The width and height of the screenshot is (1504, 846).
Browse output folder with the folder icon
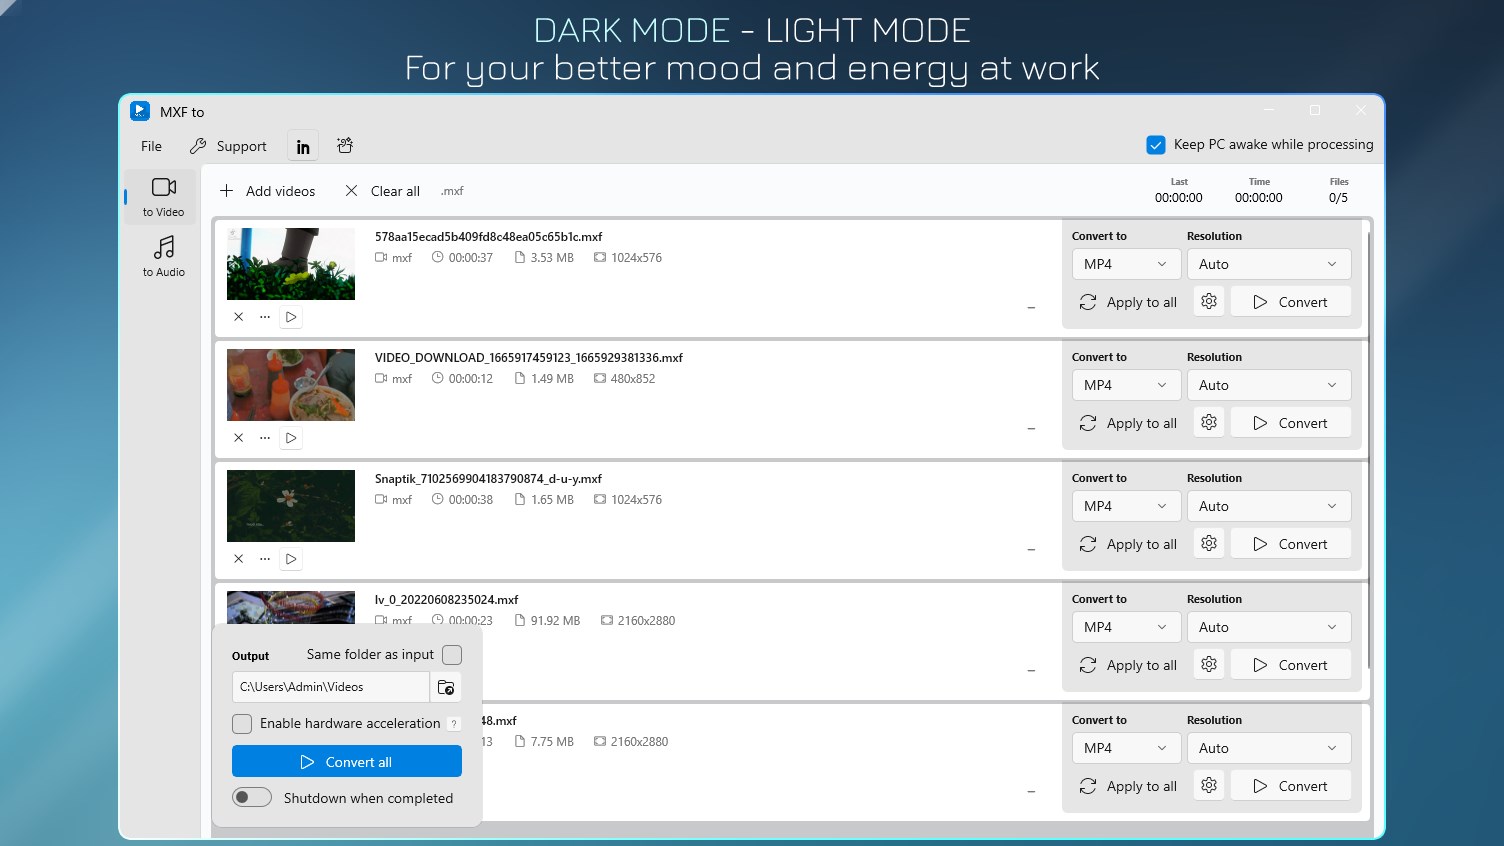446,687
